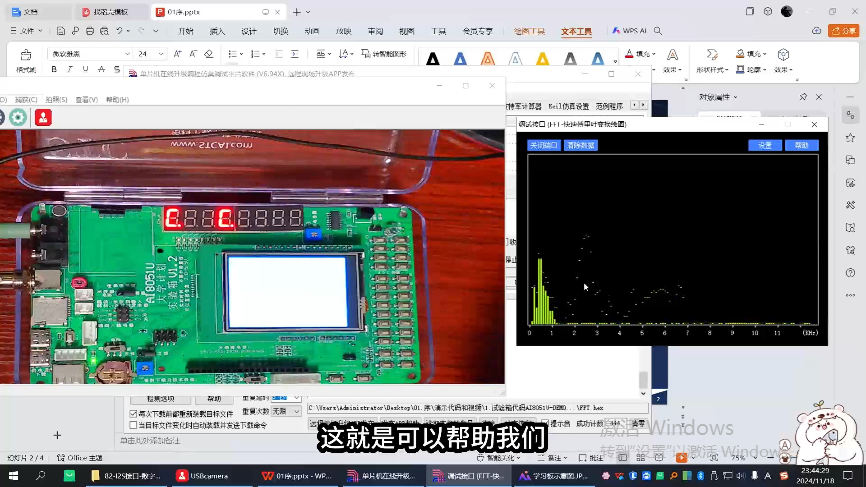Click the taskbar search icon
The image size is (866, 487).
(40, 475)
